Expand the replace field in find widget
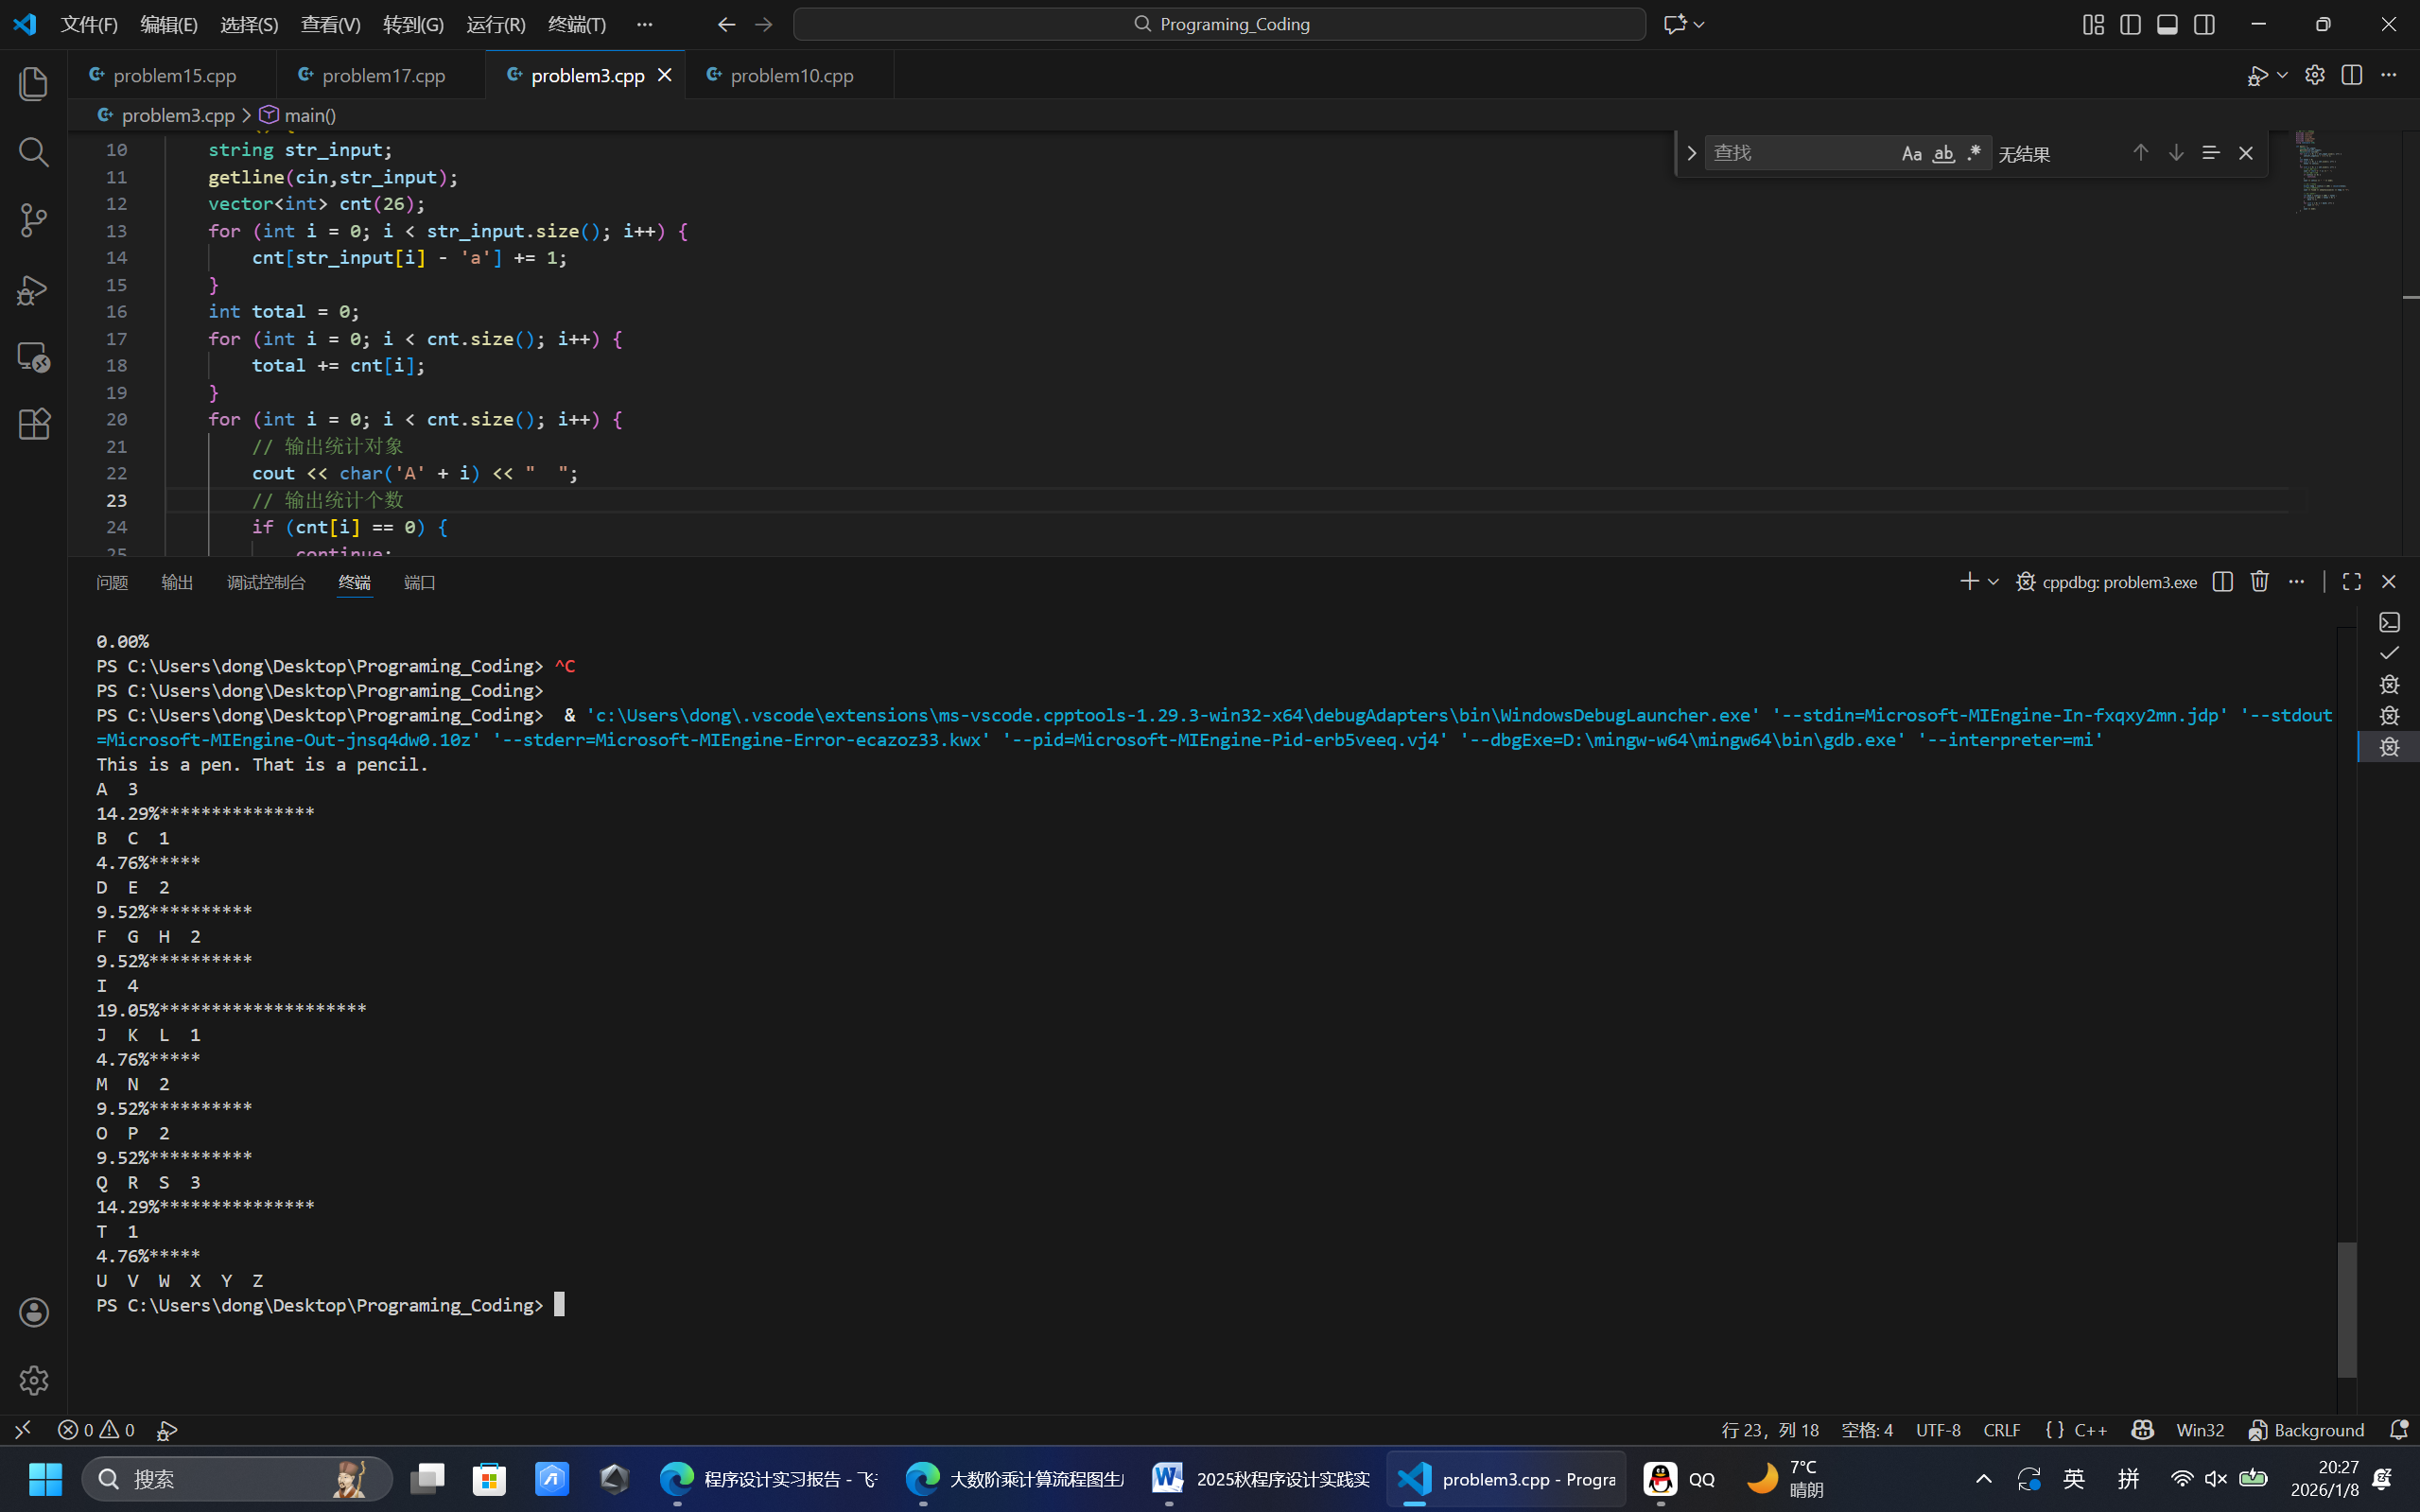Viewport: 2420px width, 1512px height. click(1691, 153)
